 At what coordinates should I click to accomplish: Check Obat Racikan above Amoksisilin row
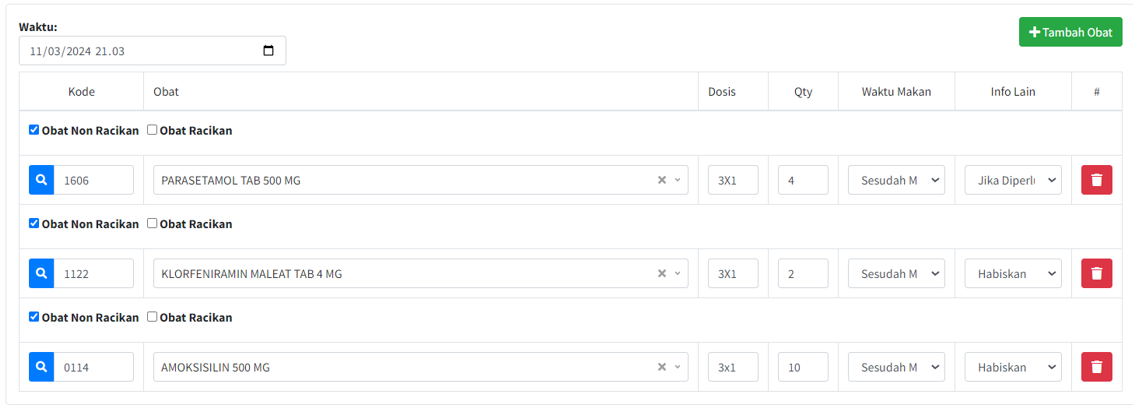(x=152, y=317)
